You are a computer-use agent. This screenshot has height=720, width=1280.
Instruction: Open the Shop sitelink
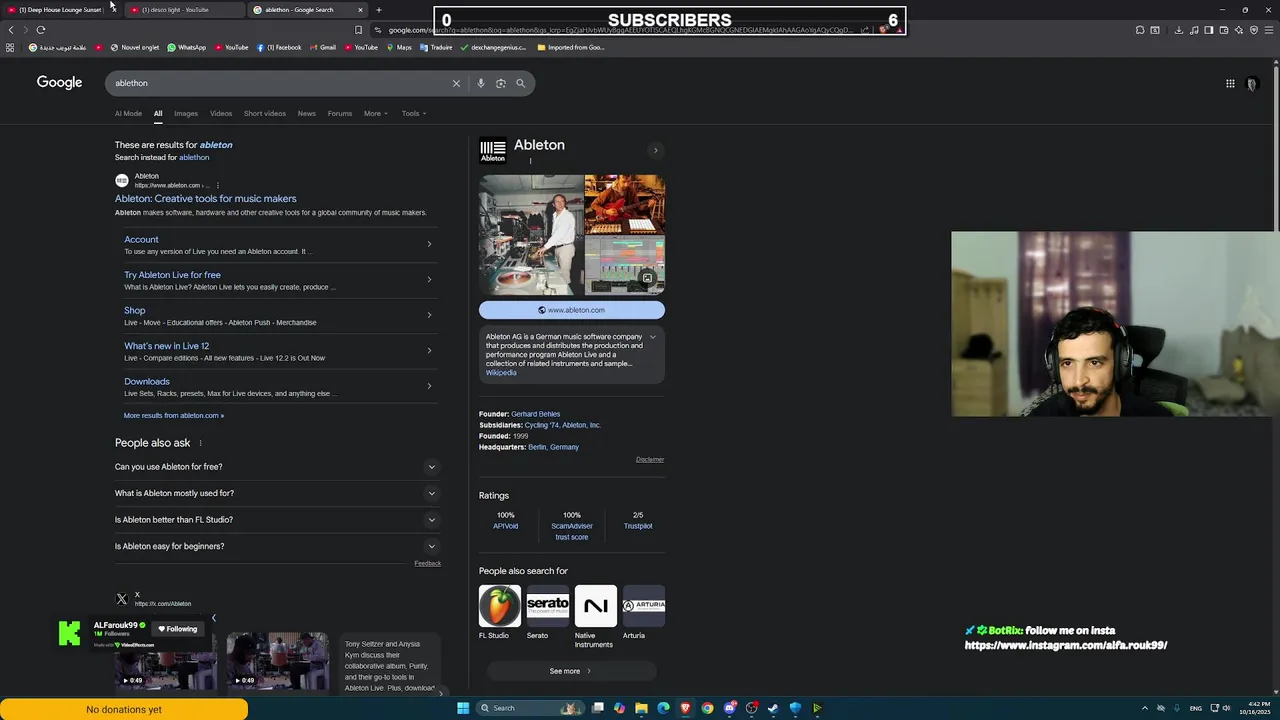click(134, 311)
